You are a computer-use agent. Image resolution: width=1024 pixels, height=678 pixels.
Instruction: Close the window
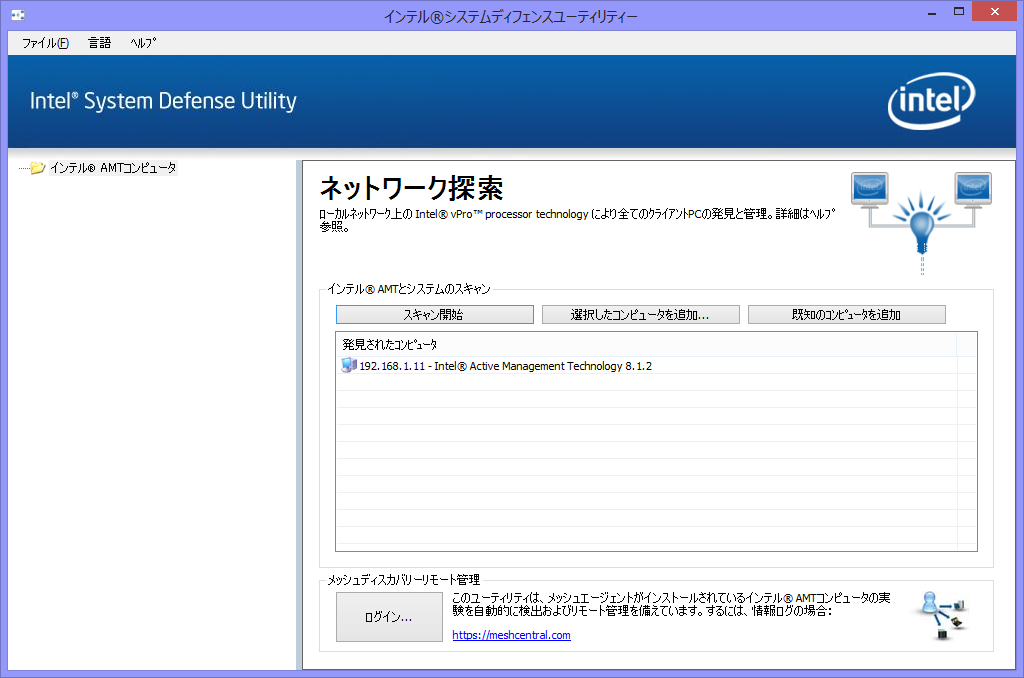tap(995, 12)
